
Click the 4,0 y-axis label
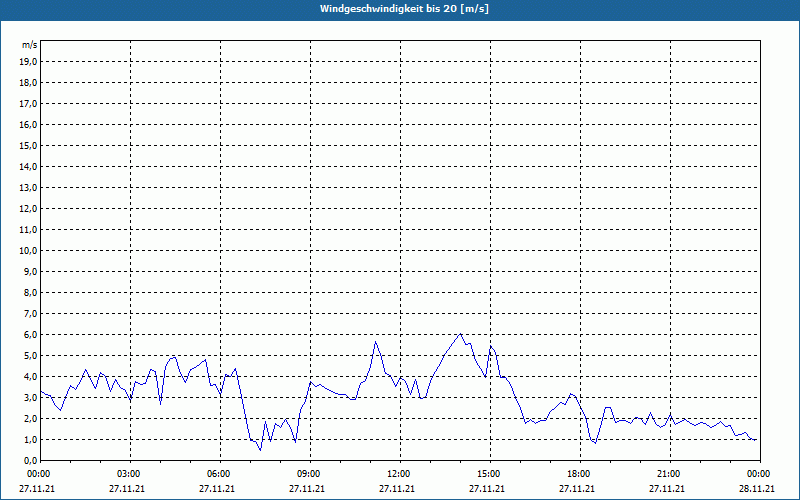click(30, 377)
